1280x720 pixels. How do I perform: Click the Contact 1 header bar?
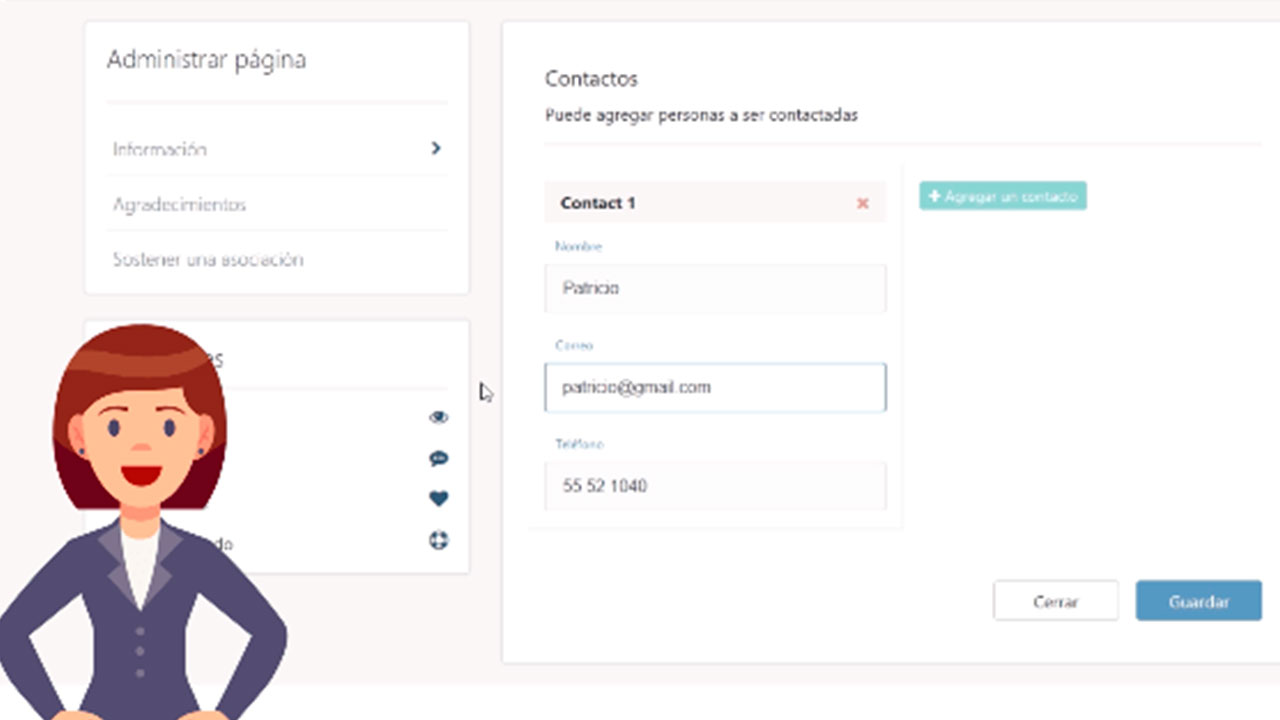[x=700, y=203]
